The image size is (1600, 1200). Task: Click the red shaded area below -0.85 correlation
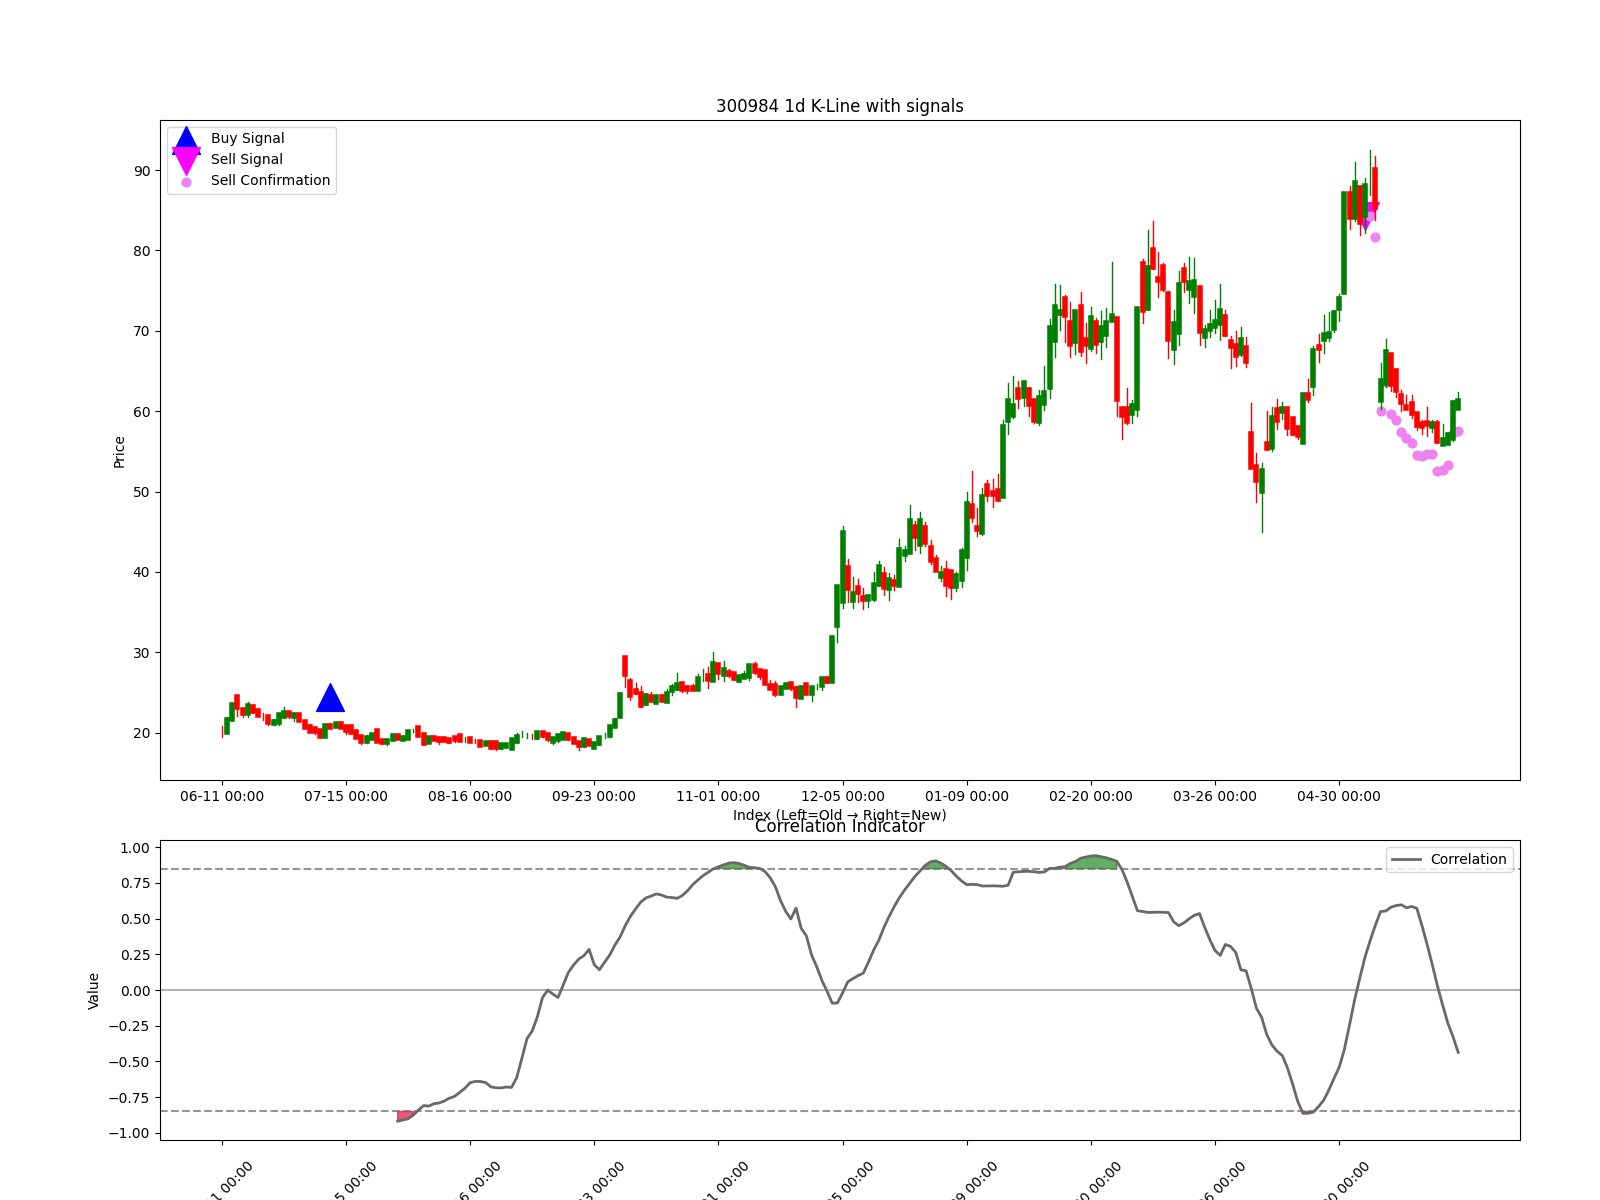[x=405, y=1115]
